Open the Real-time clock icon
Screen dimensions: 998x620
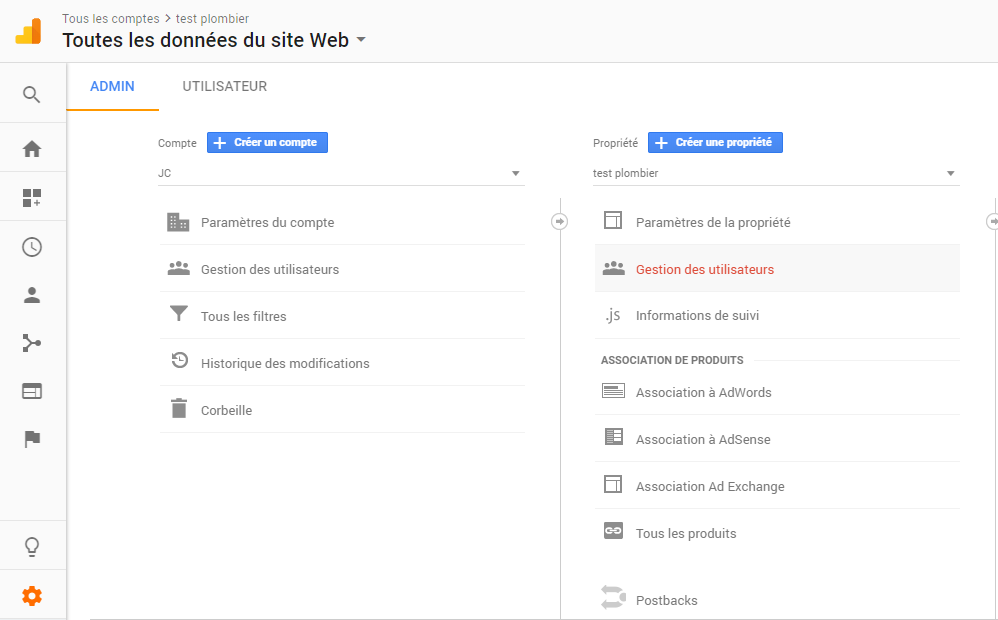click(x=32, y=247)
